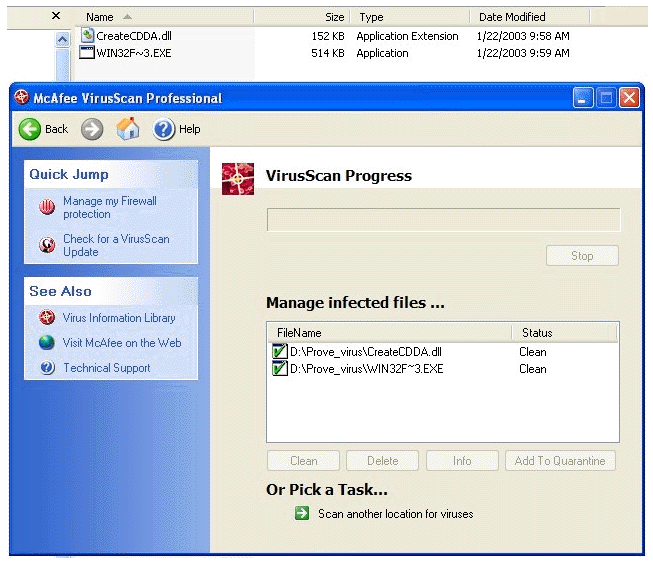The height and width of the screenshot is (563, 653).
Task: Click the Visit McAfee globe icon
Action: (47, 343)
